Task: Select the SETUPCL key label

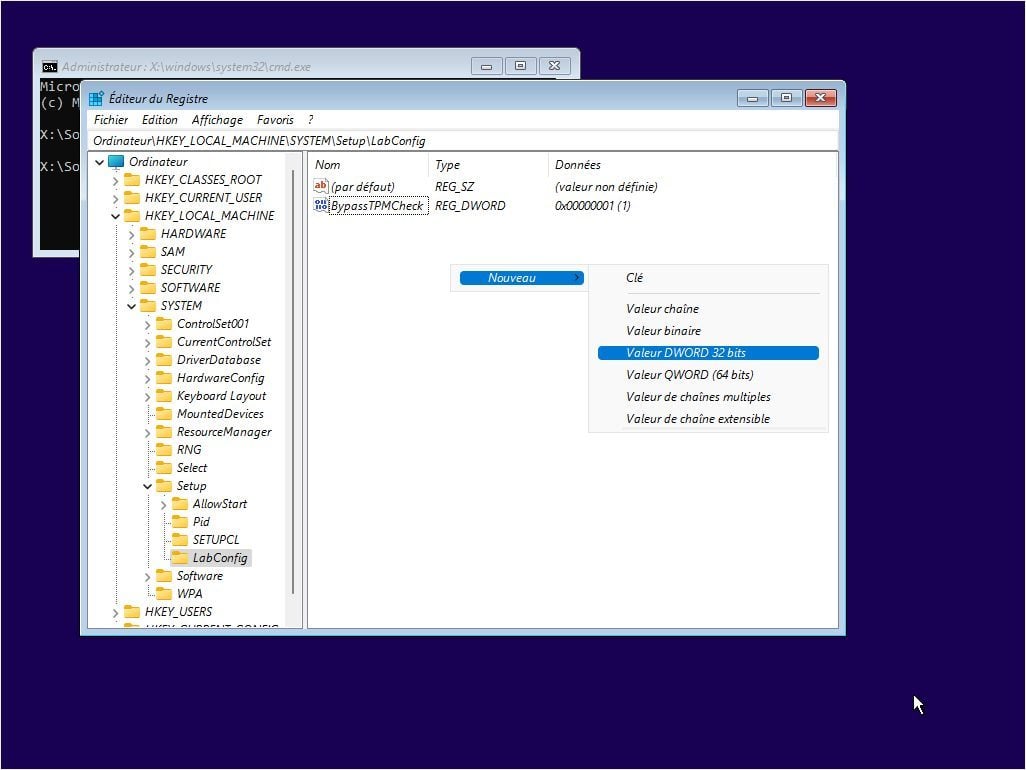Action: pos(216,540)
